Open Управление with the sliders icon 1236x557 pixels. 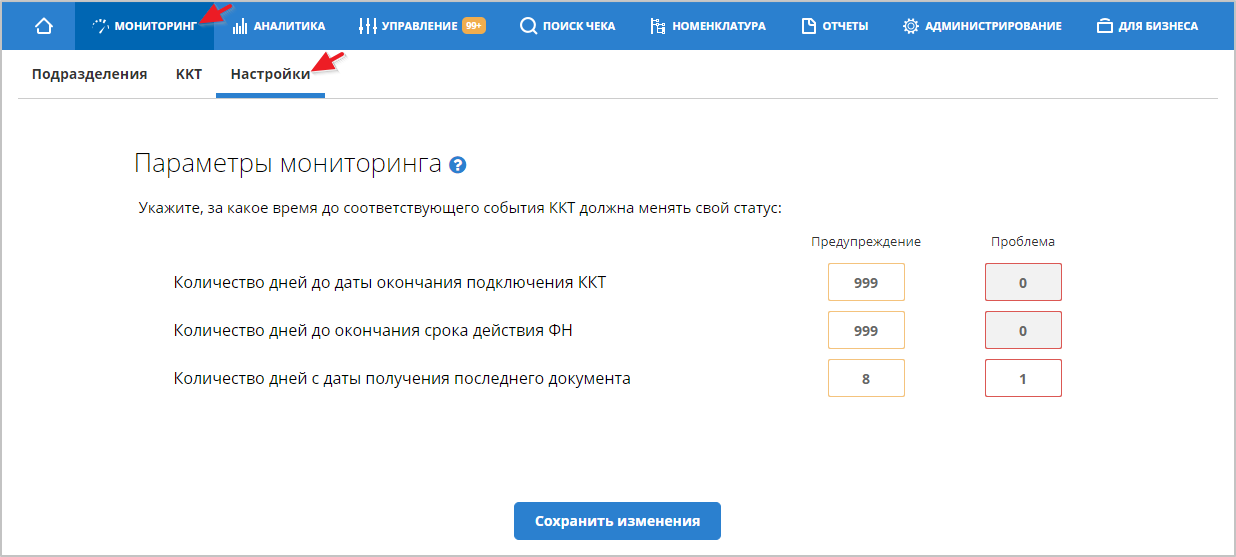click(x=421, y=26)
